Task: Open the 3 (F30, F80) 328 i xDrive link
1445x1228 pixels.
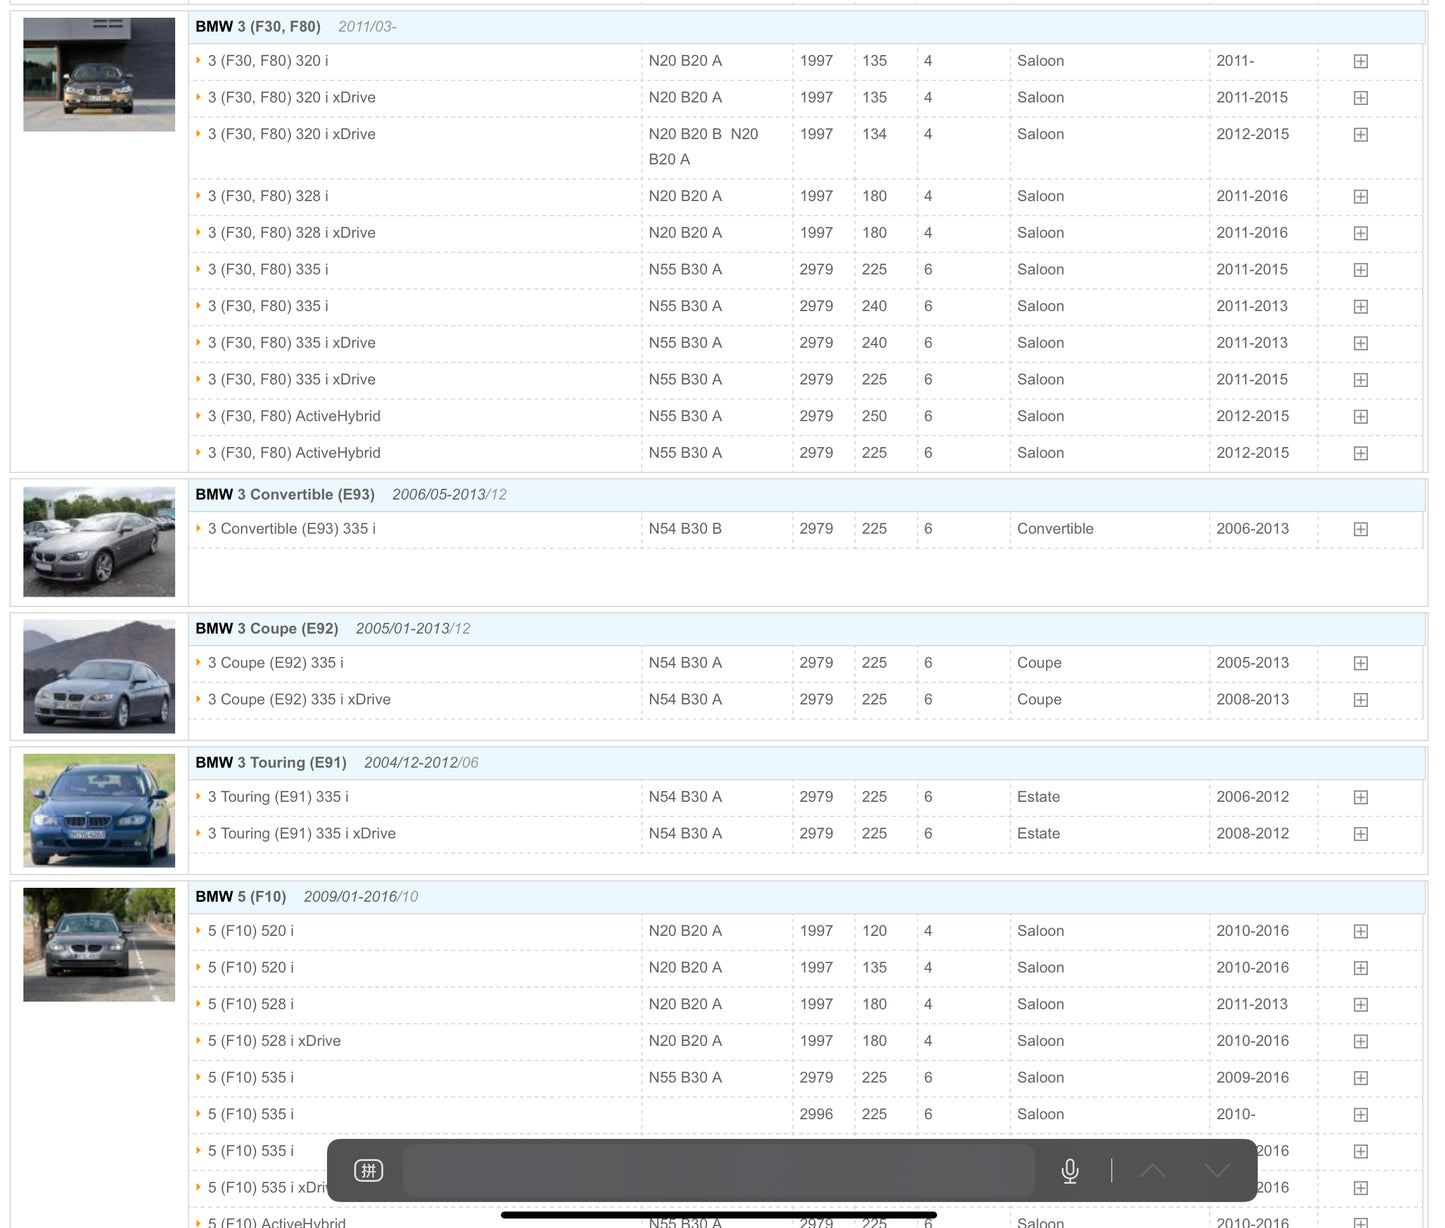Action: (x=291, y=233)
